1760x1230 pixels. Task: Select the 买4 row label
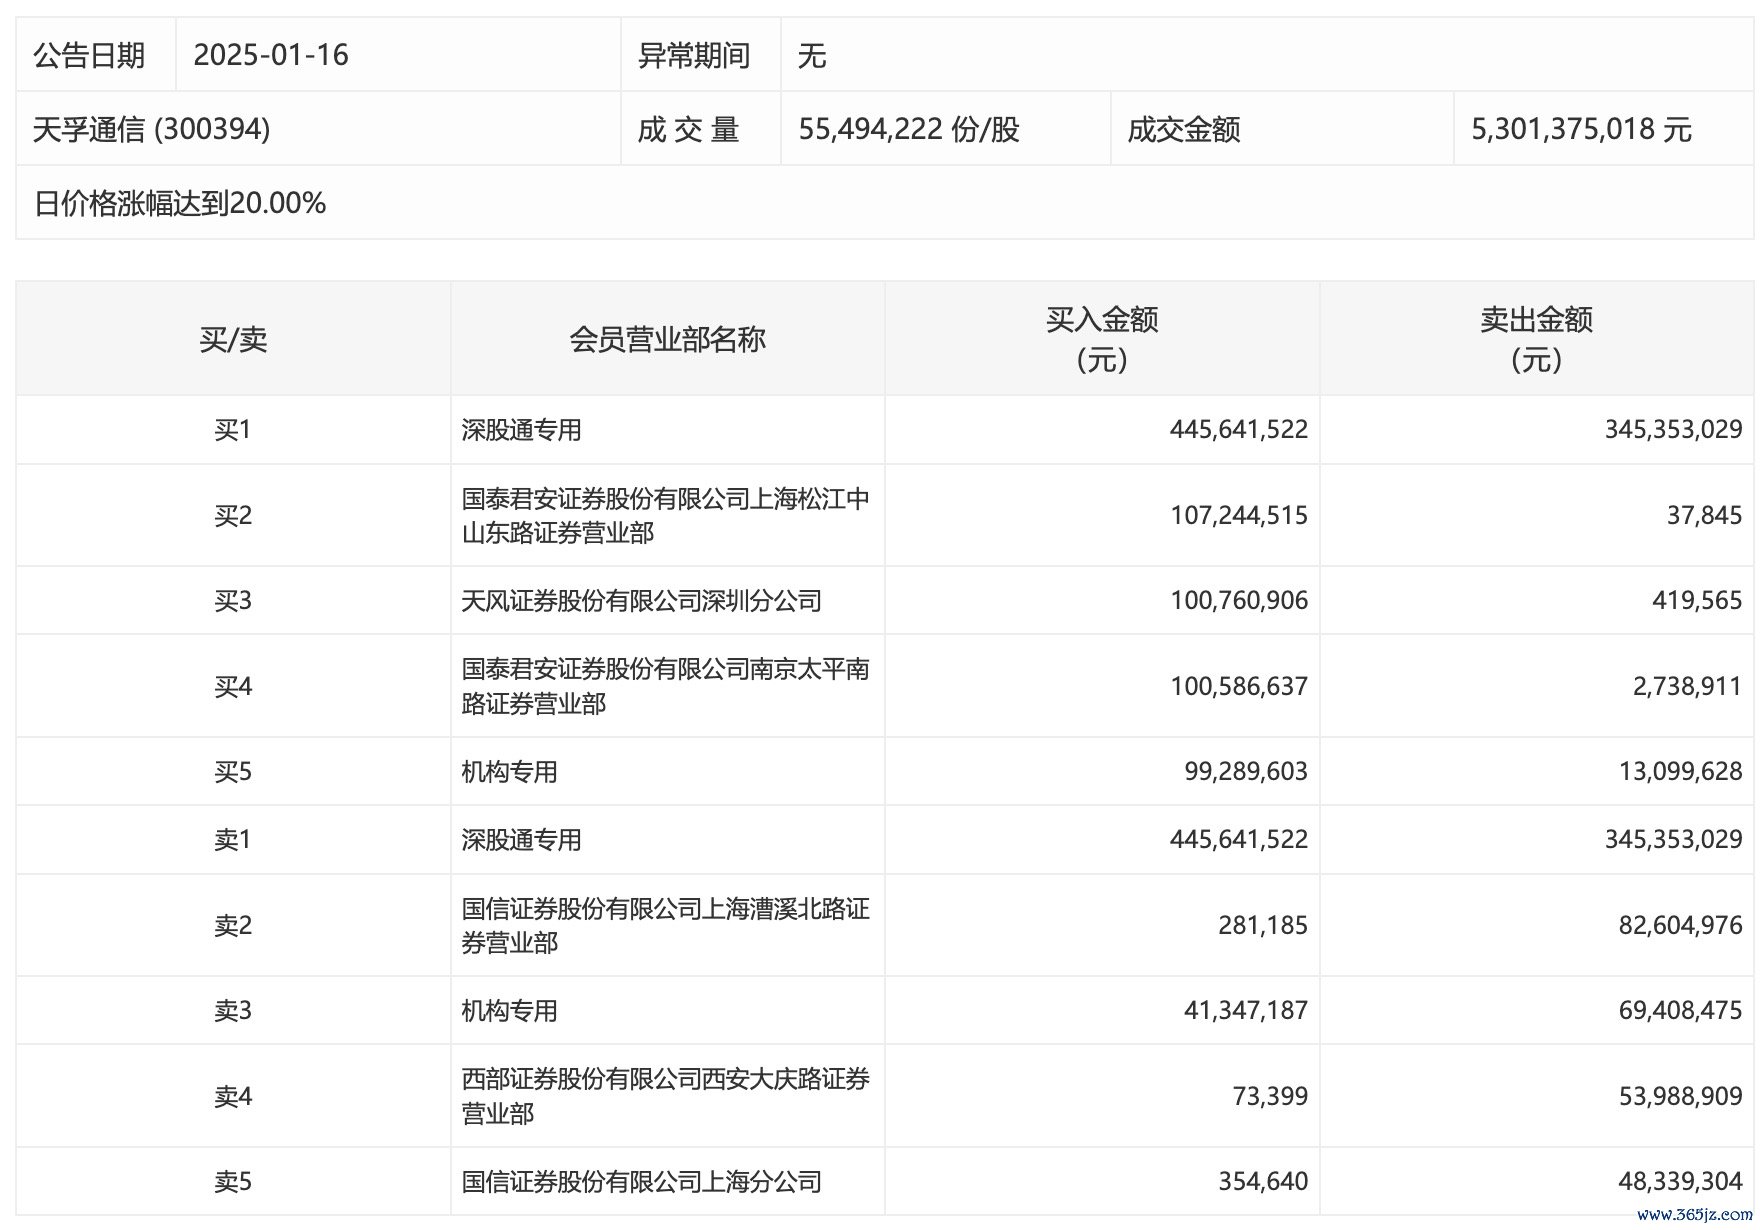point(233,687)
